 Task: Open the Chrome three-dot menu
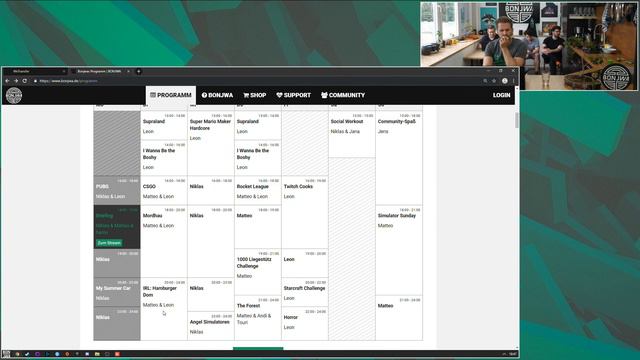[x=513, y=81]
